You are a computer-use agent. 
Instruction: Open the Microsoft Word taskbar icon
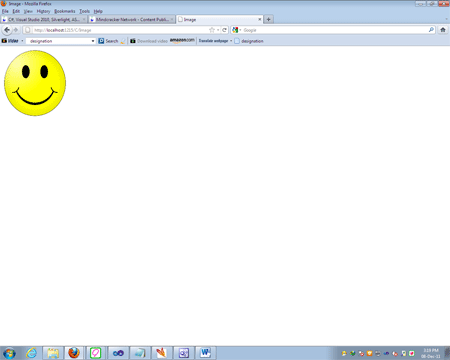(x=205, y=353)
